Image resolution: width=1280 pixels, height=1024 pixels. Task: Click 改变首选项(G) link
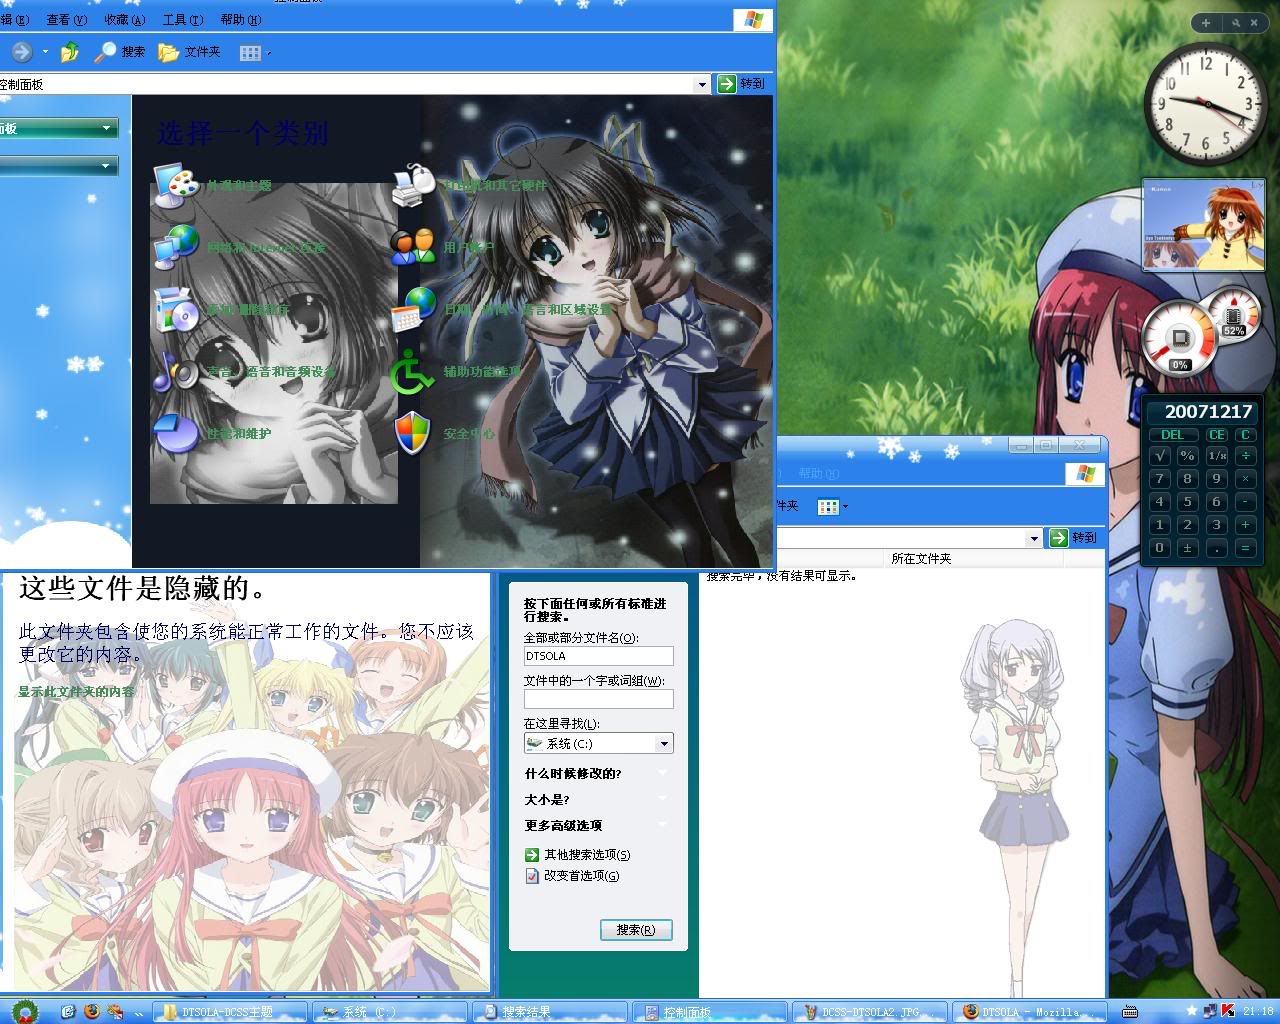pos(572,876)
